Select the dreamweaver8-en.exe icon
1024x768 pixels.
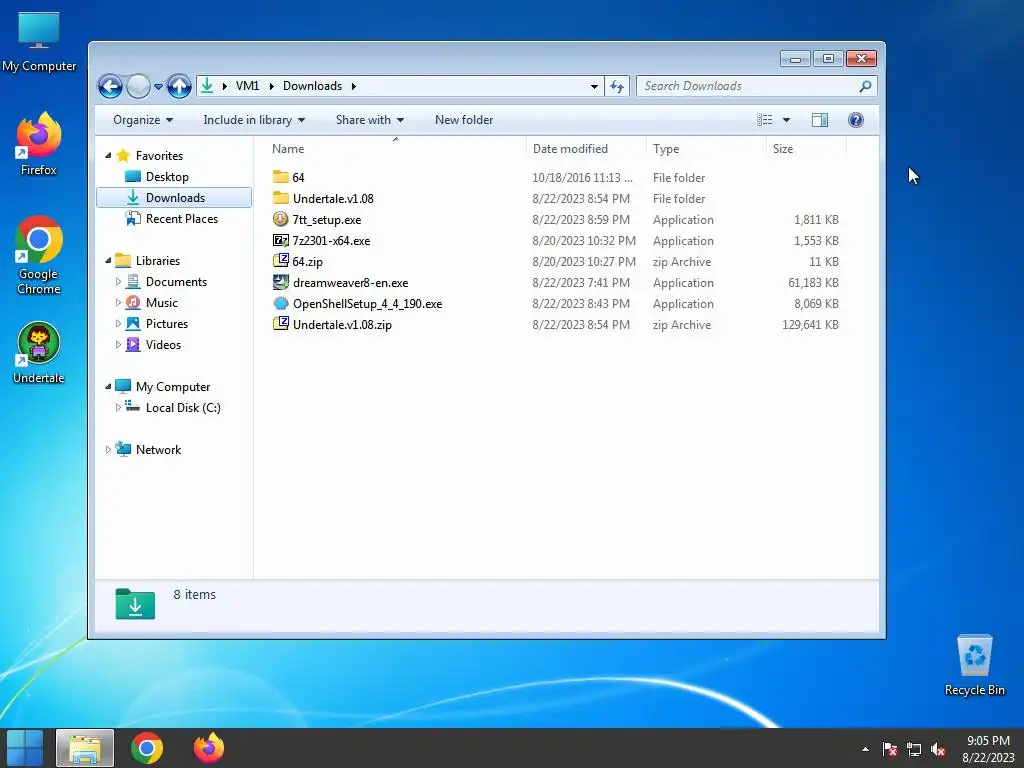click(x=281, y=282)
